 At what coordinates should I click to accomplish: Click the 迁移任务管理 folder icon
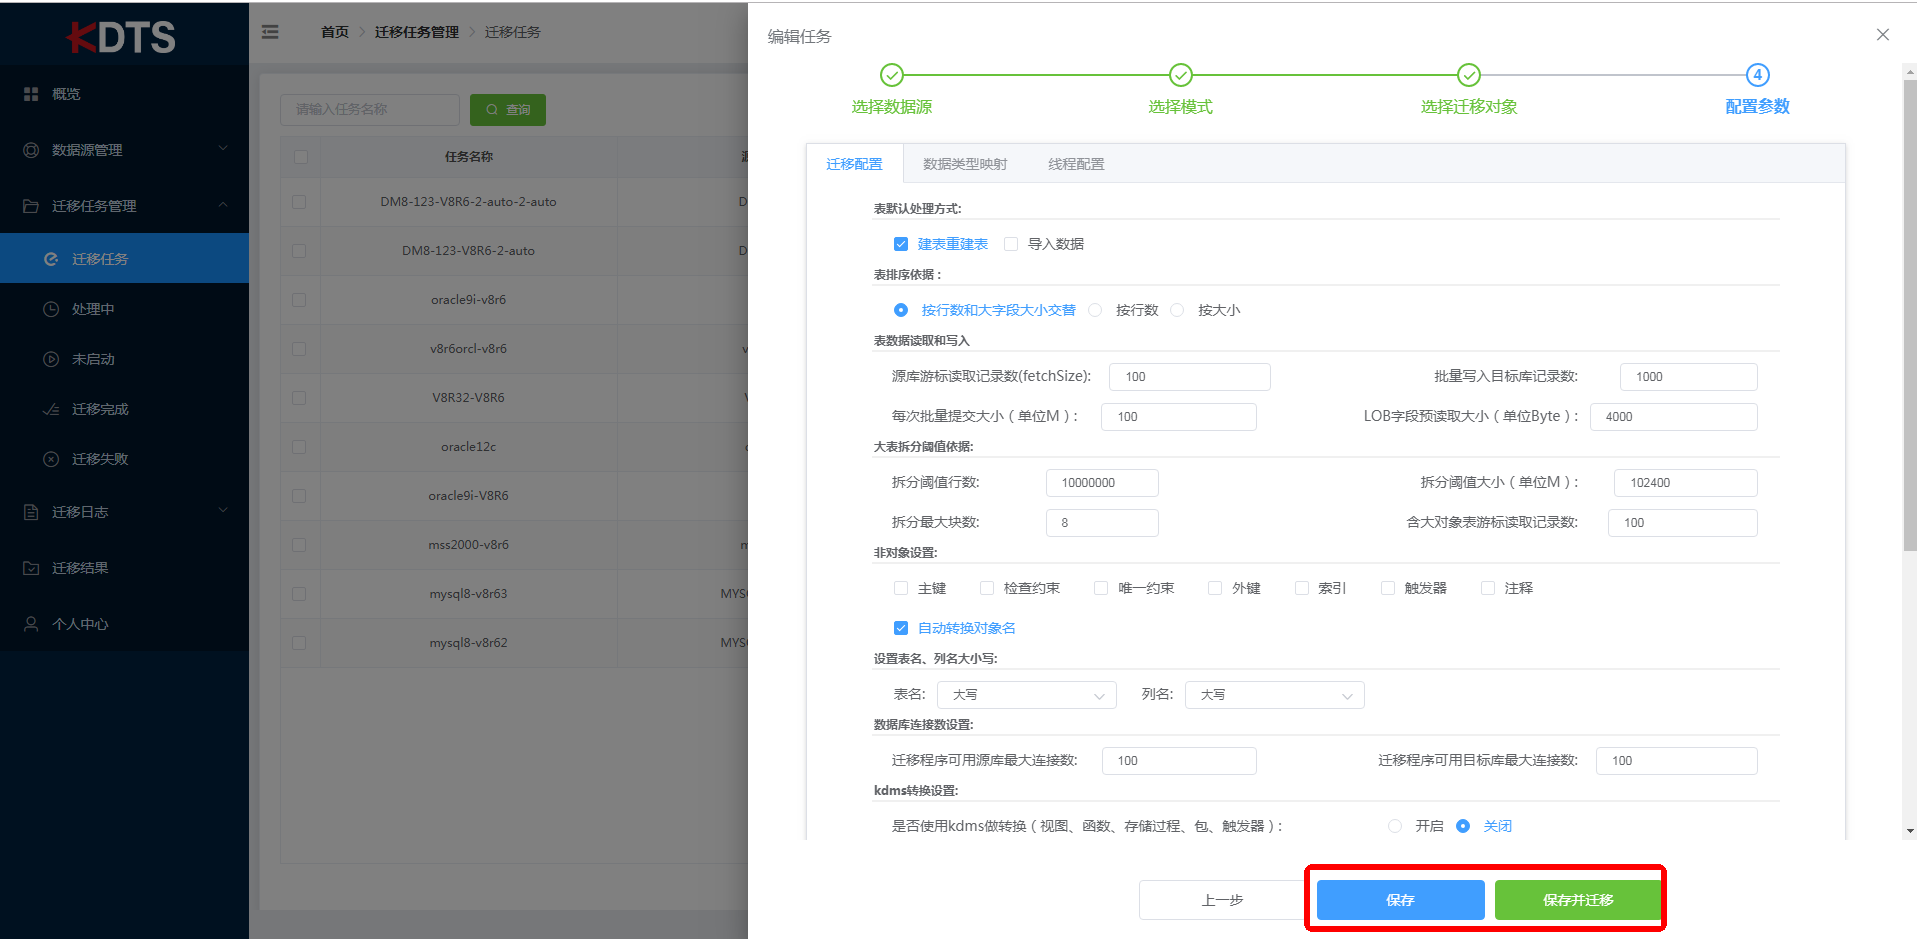click(31, 206)
